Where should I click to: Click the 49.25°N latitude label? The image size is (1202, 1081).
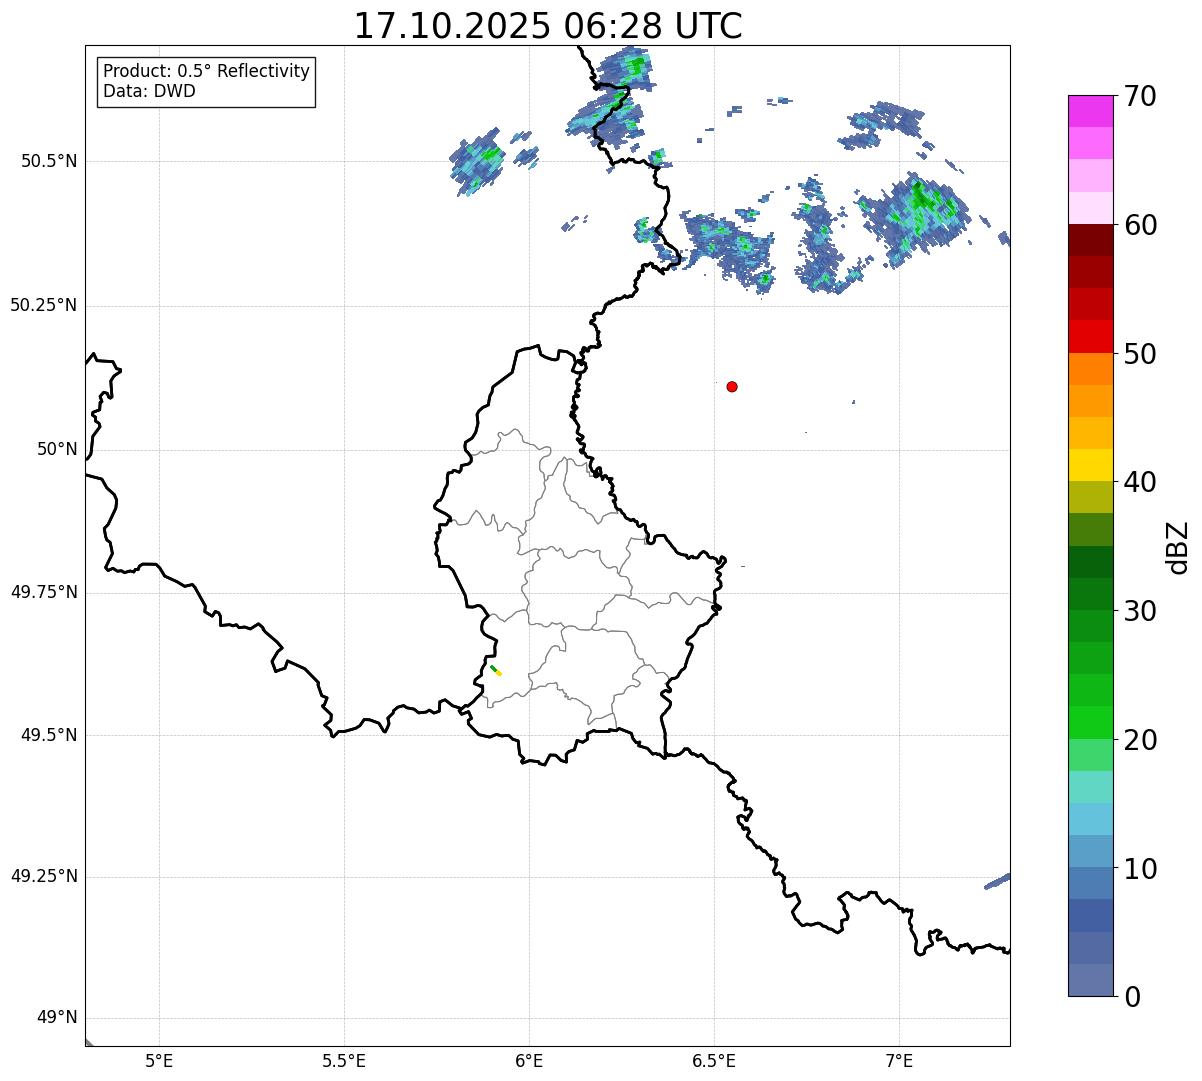pyautogui.click(x=43, y=876)
